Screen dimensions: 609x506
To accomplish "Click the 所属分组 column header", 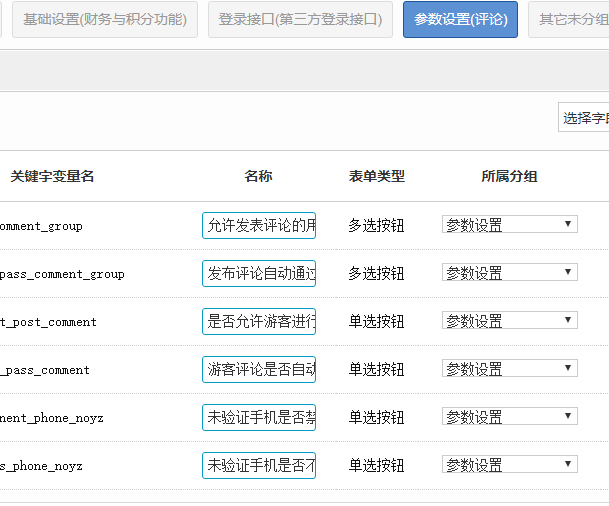I will coord(509,177).
